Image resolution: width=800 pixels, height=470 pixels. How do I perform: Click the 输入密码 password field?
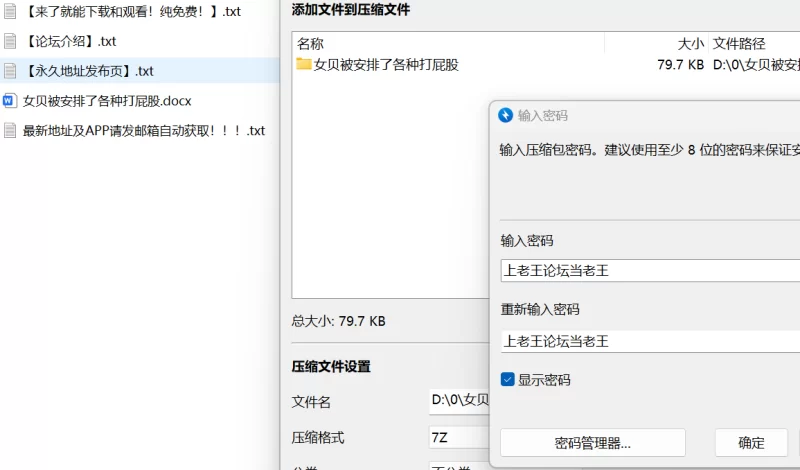click(650, 270)
